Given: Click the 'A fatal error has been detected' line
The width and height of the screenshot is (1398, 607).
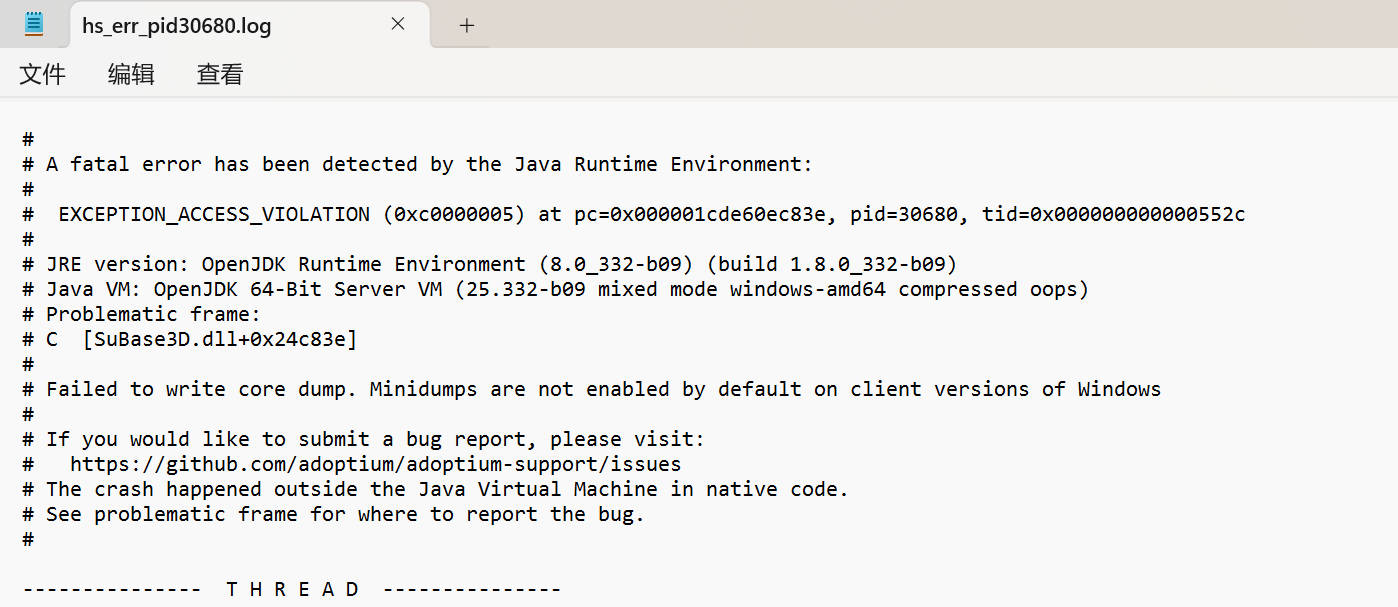Looking at the screenshot, I should tap(418, 164).
